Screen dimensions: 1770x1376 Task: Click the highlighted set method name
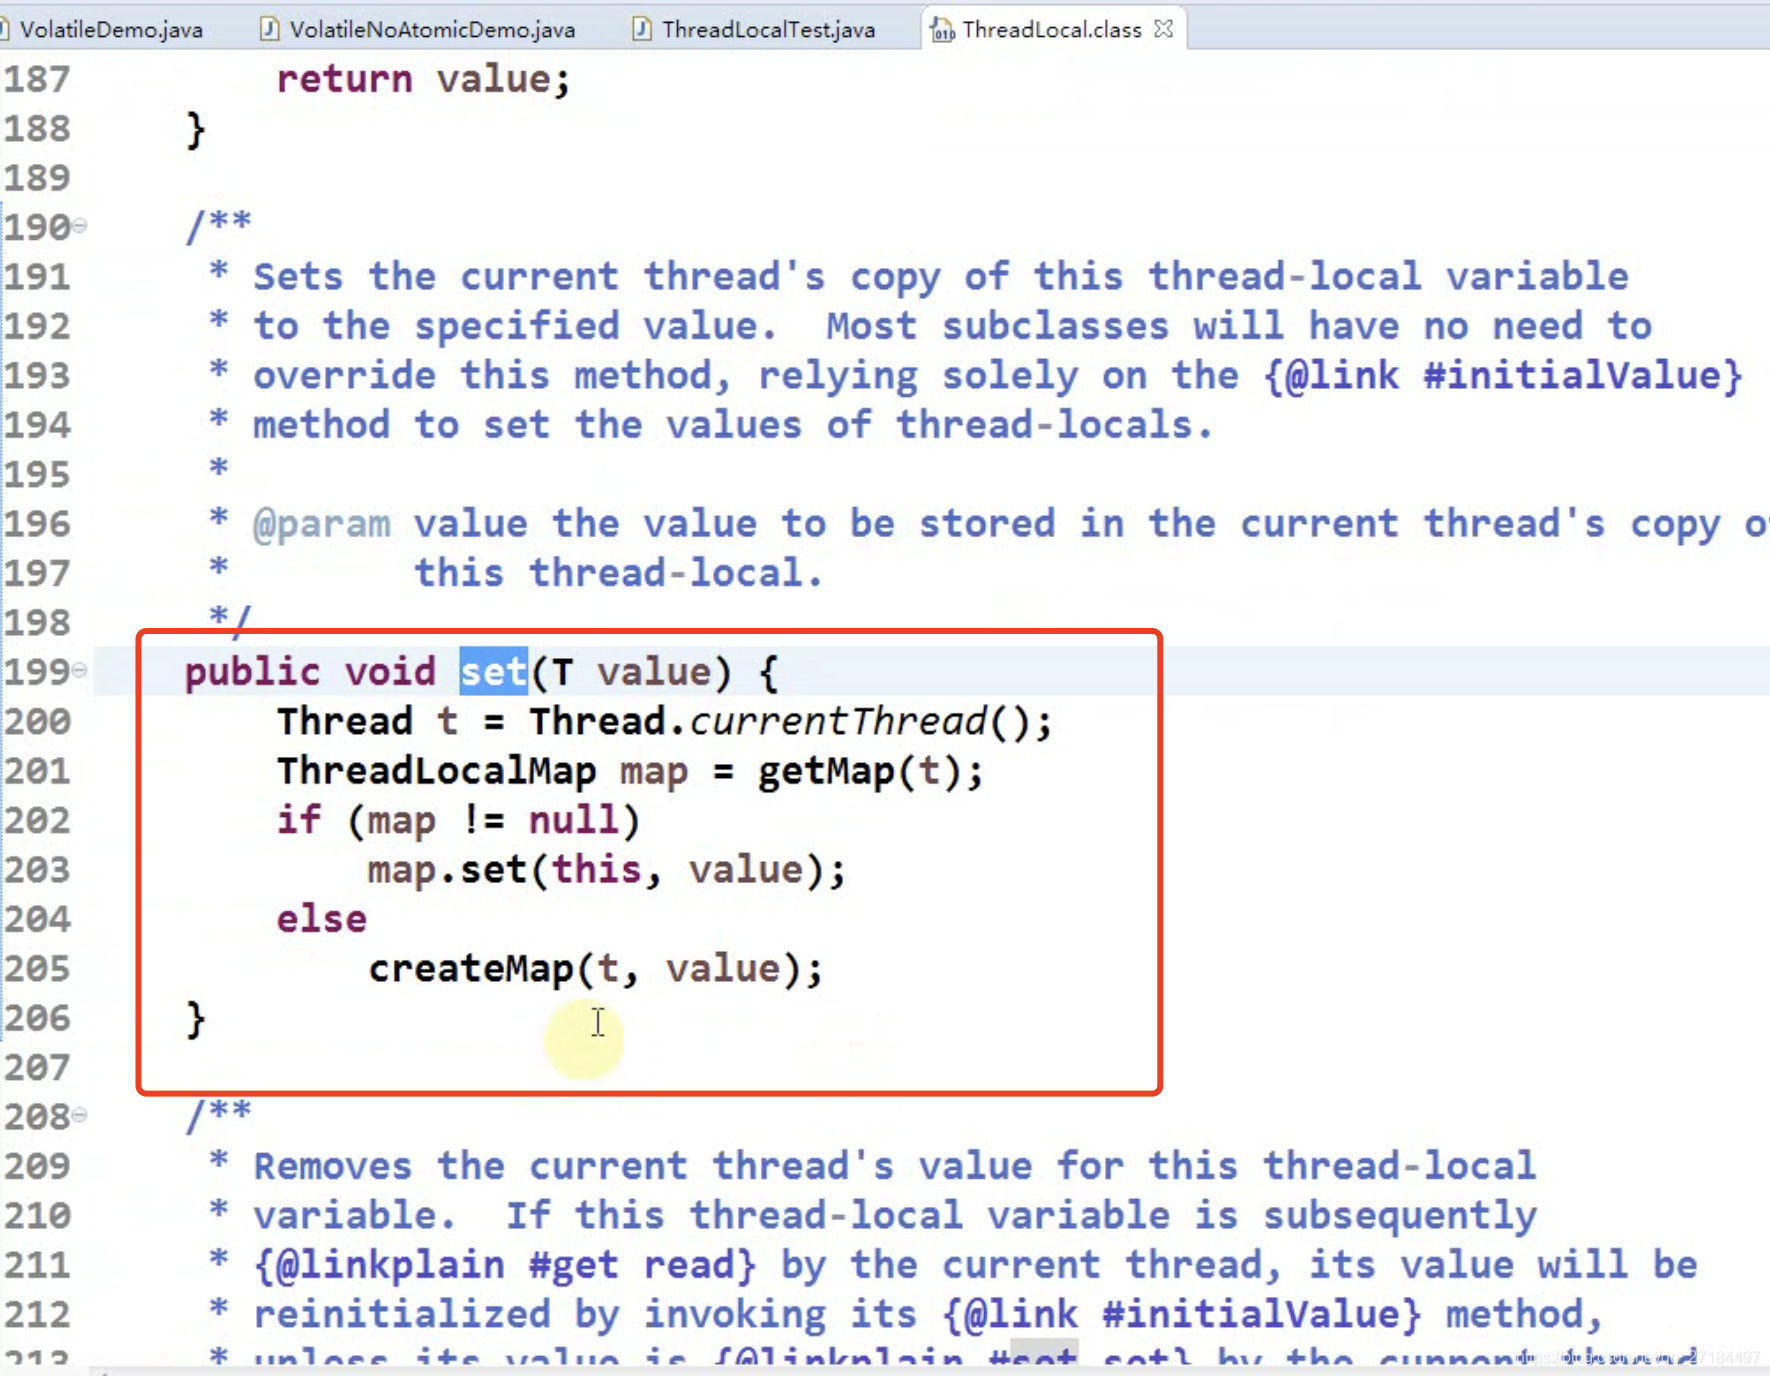click(x=492, y=671)
